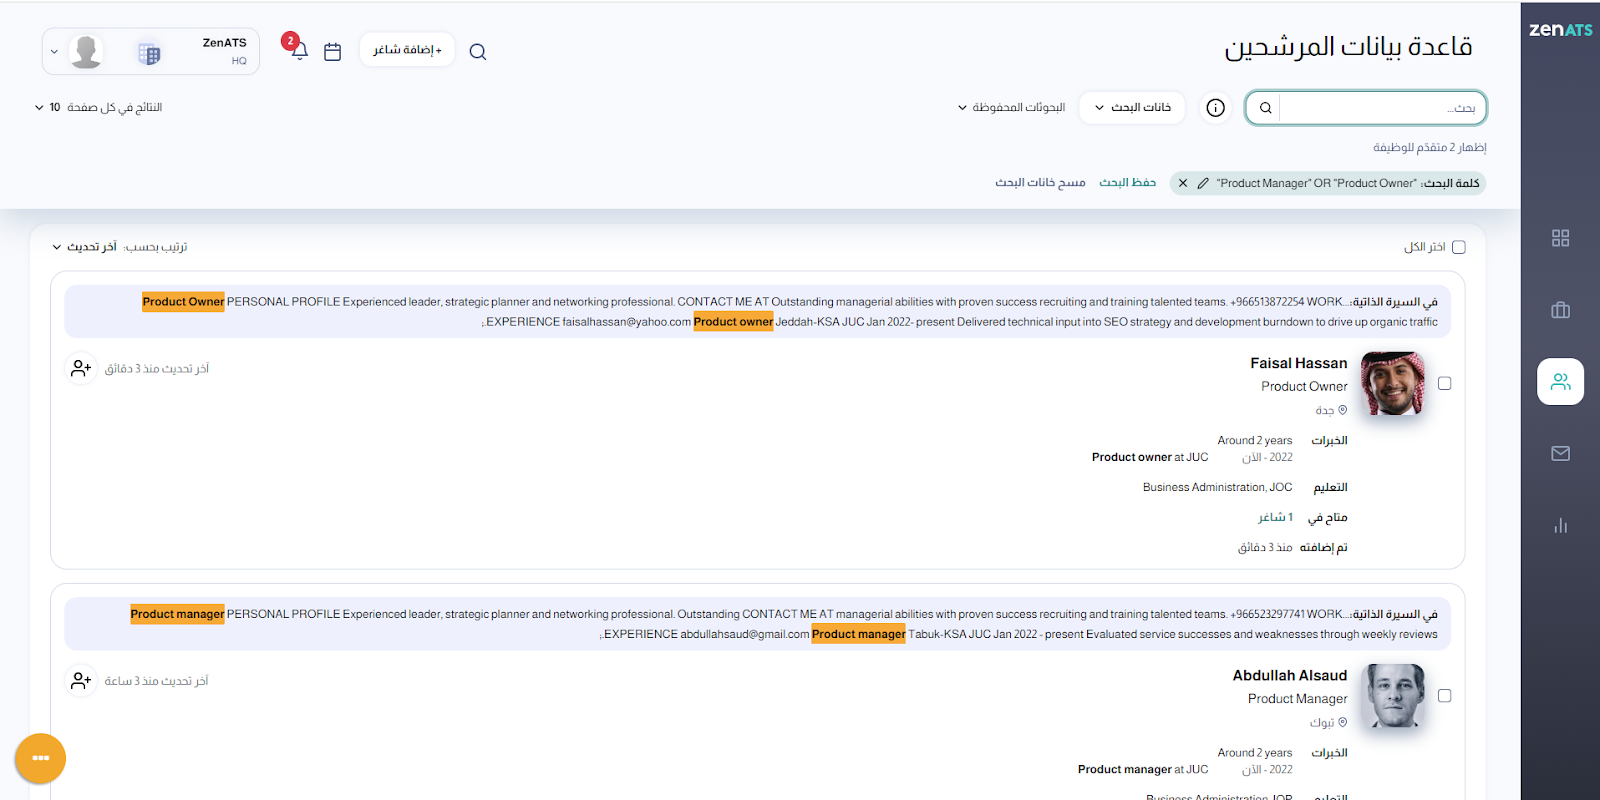
Task: Click the location pin next to تبوك
Action: click(x=1342, y=722)
